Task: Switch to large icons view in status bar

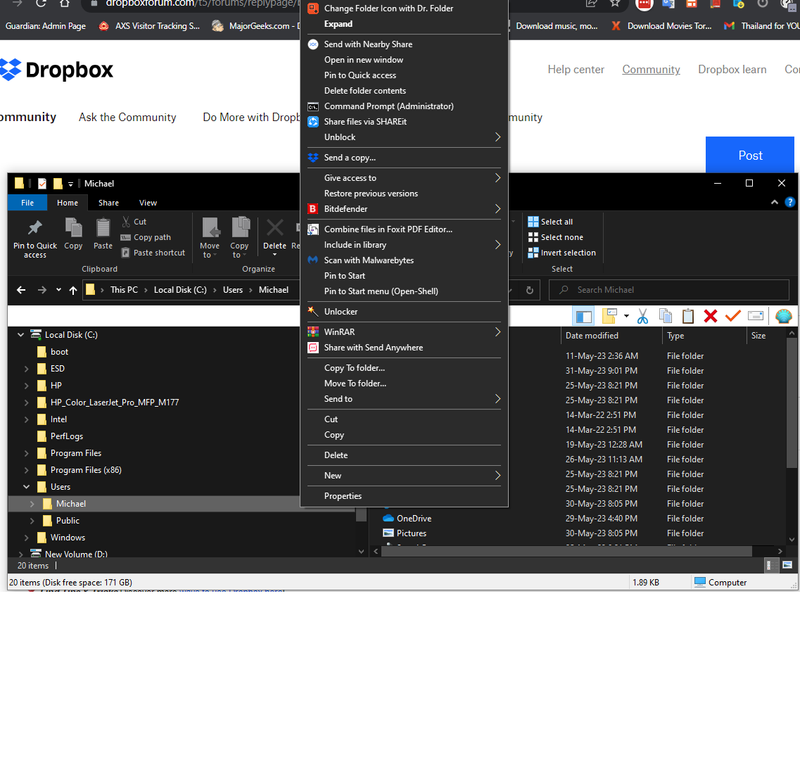Action: (787, 565)
